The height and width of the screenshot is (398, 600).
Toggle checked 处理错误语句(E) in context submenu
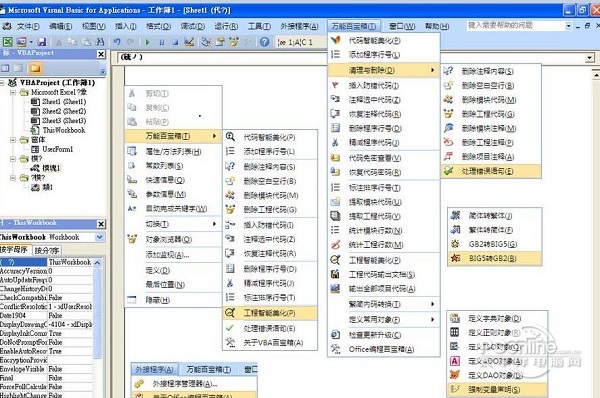point(270,328)
